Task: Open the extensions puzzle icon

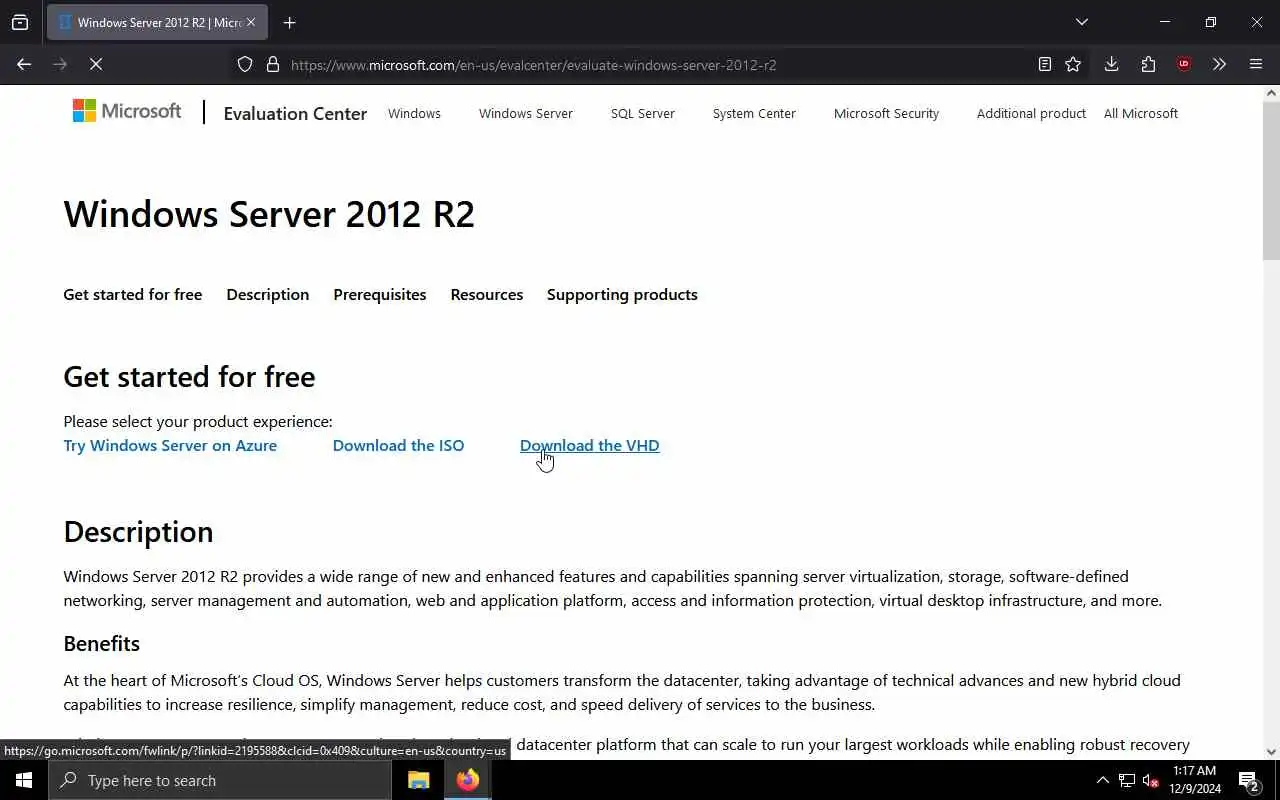Action: click(x=1148, y=64)
